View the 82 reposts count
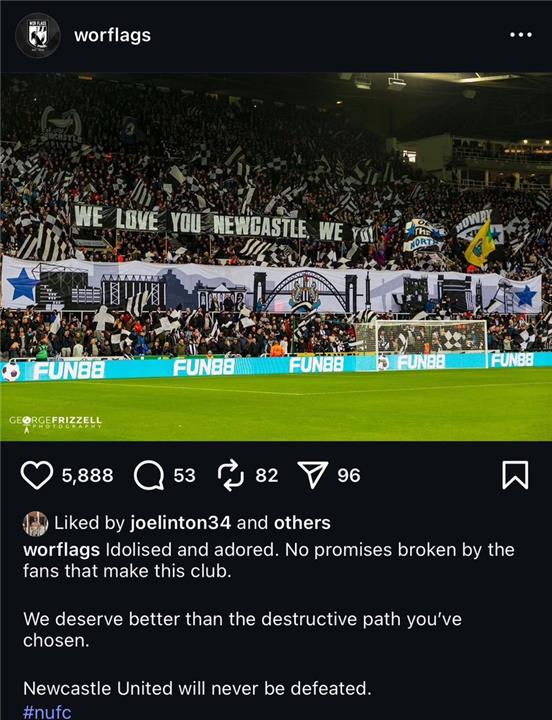 (x=267, y=475)
